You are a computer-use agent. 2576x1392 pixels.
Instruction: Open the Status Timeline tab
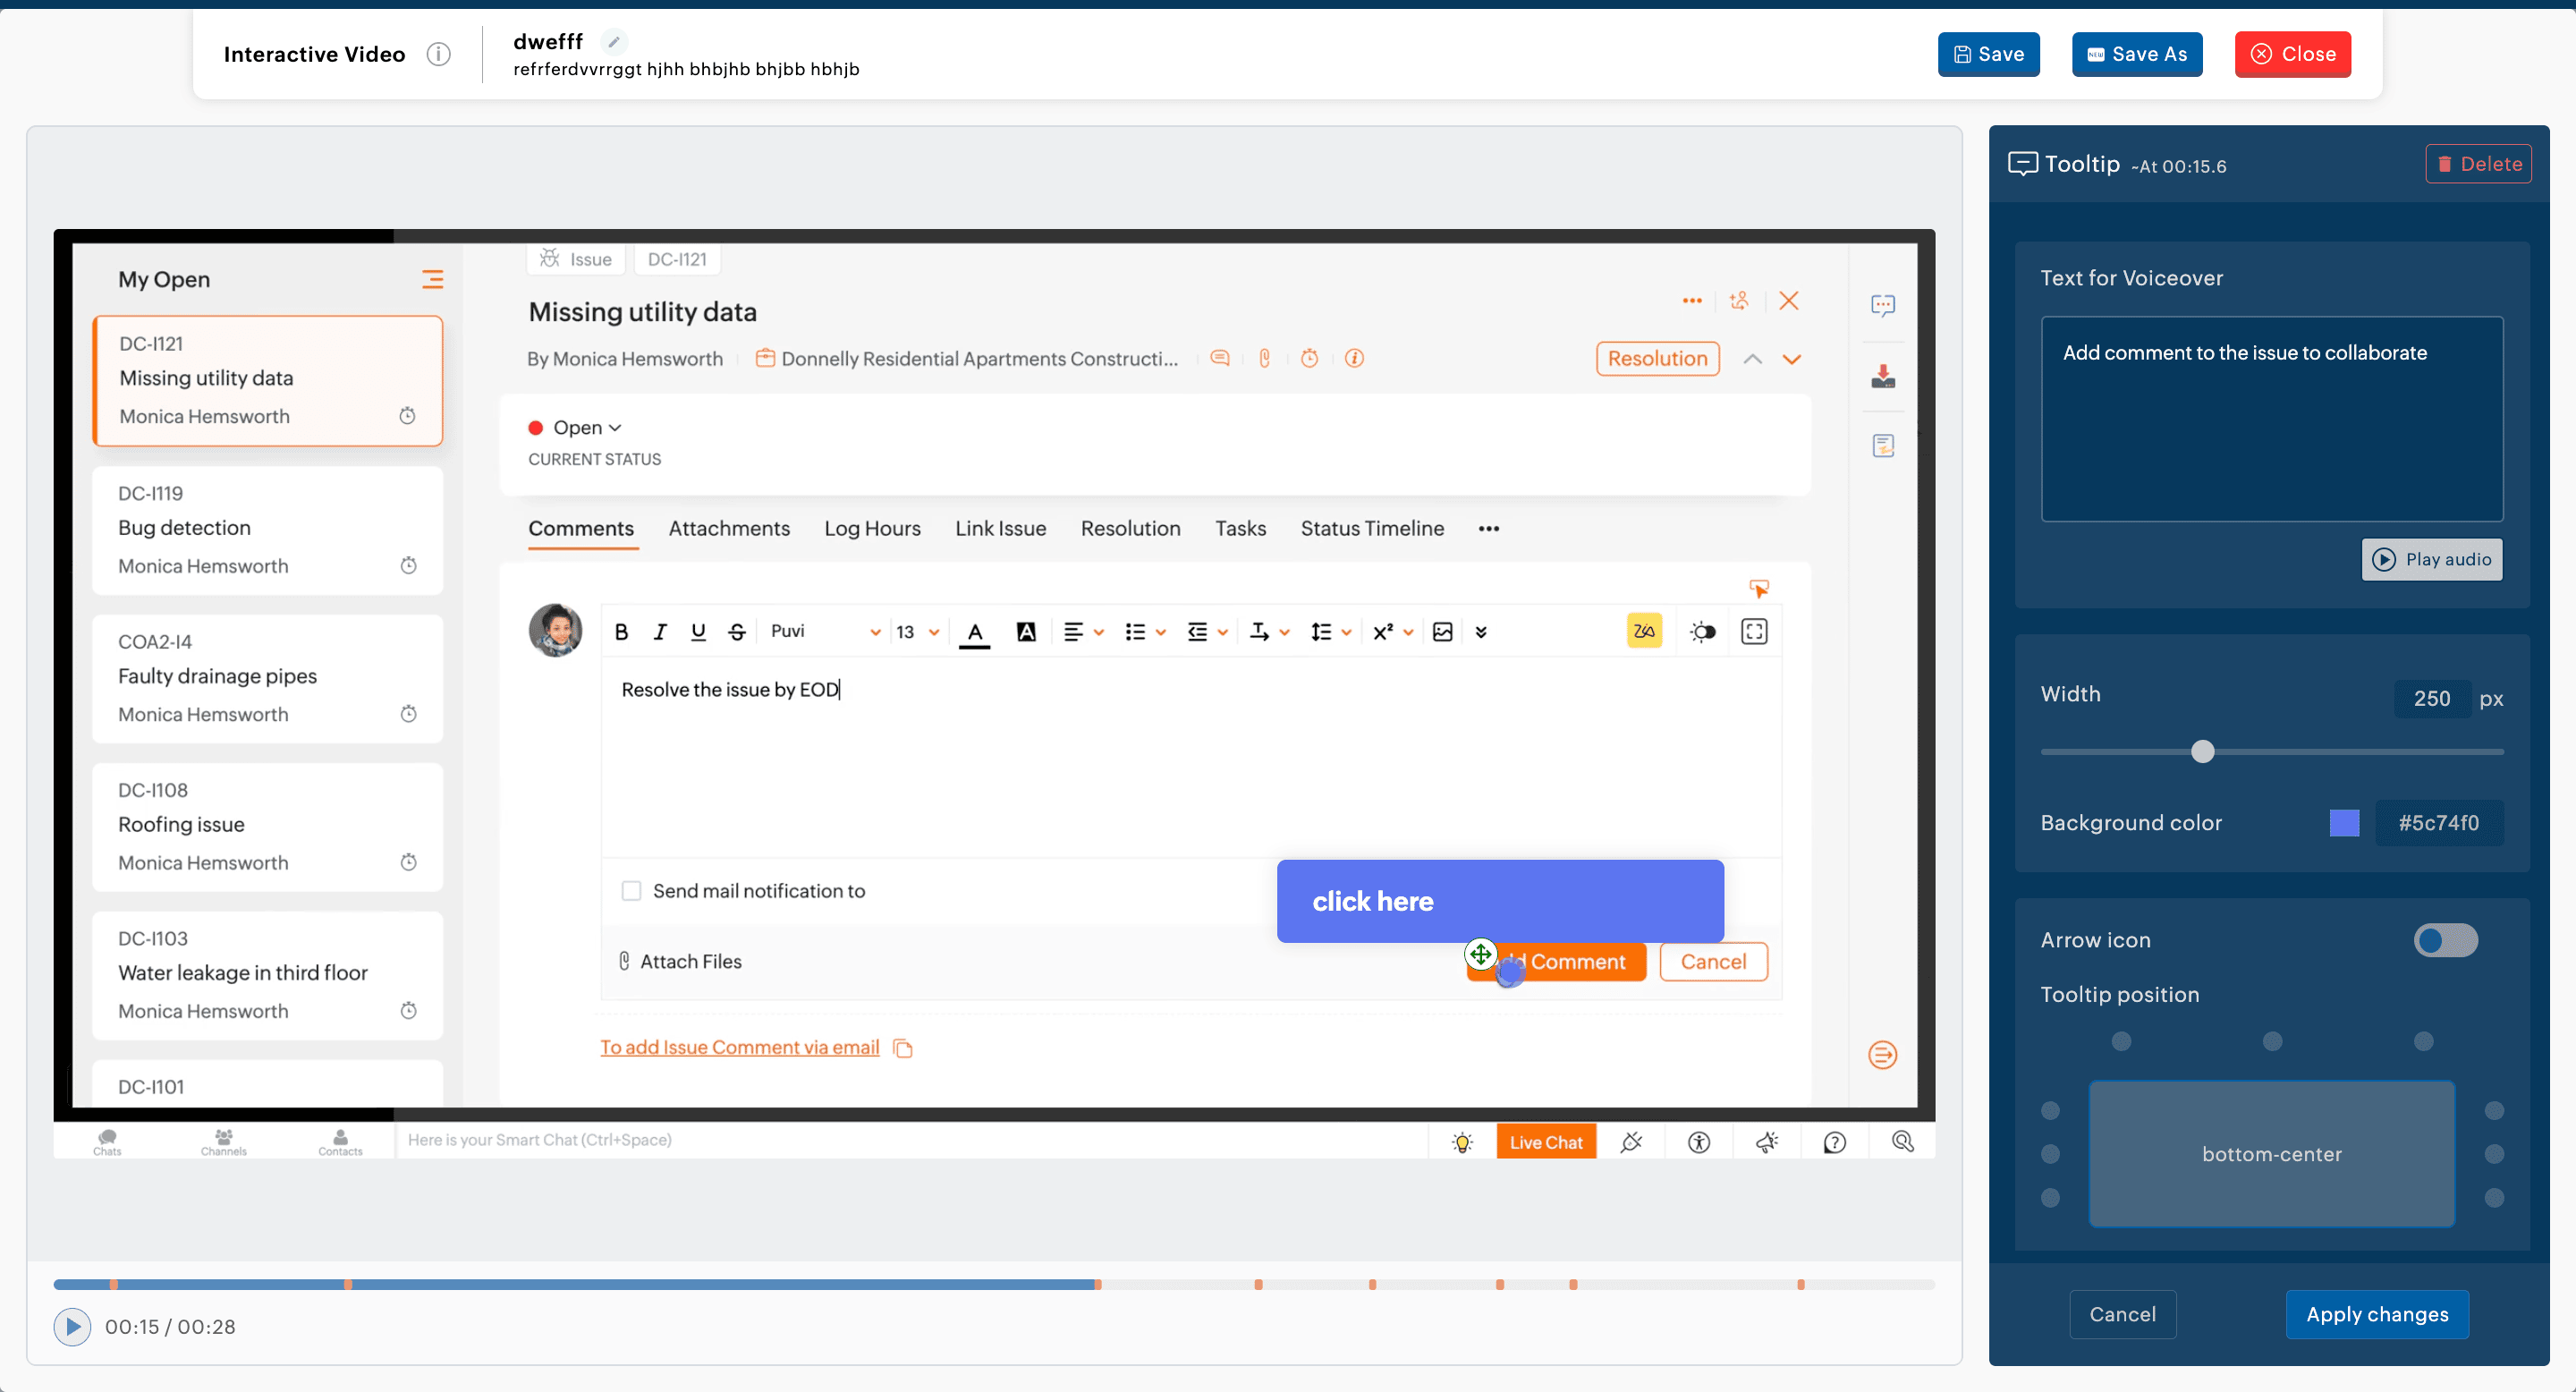[x=1371, y=528]
